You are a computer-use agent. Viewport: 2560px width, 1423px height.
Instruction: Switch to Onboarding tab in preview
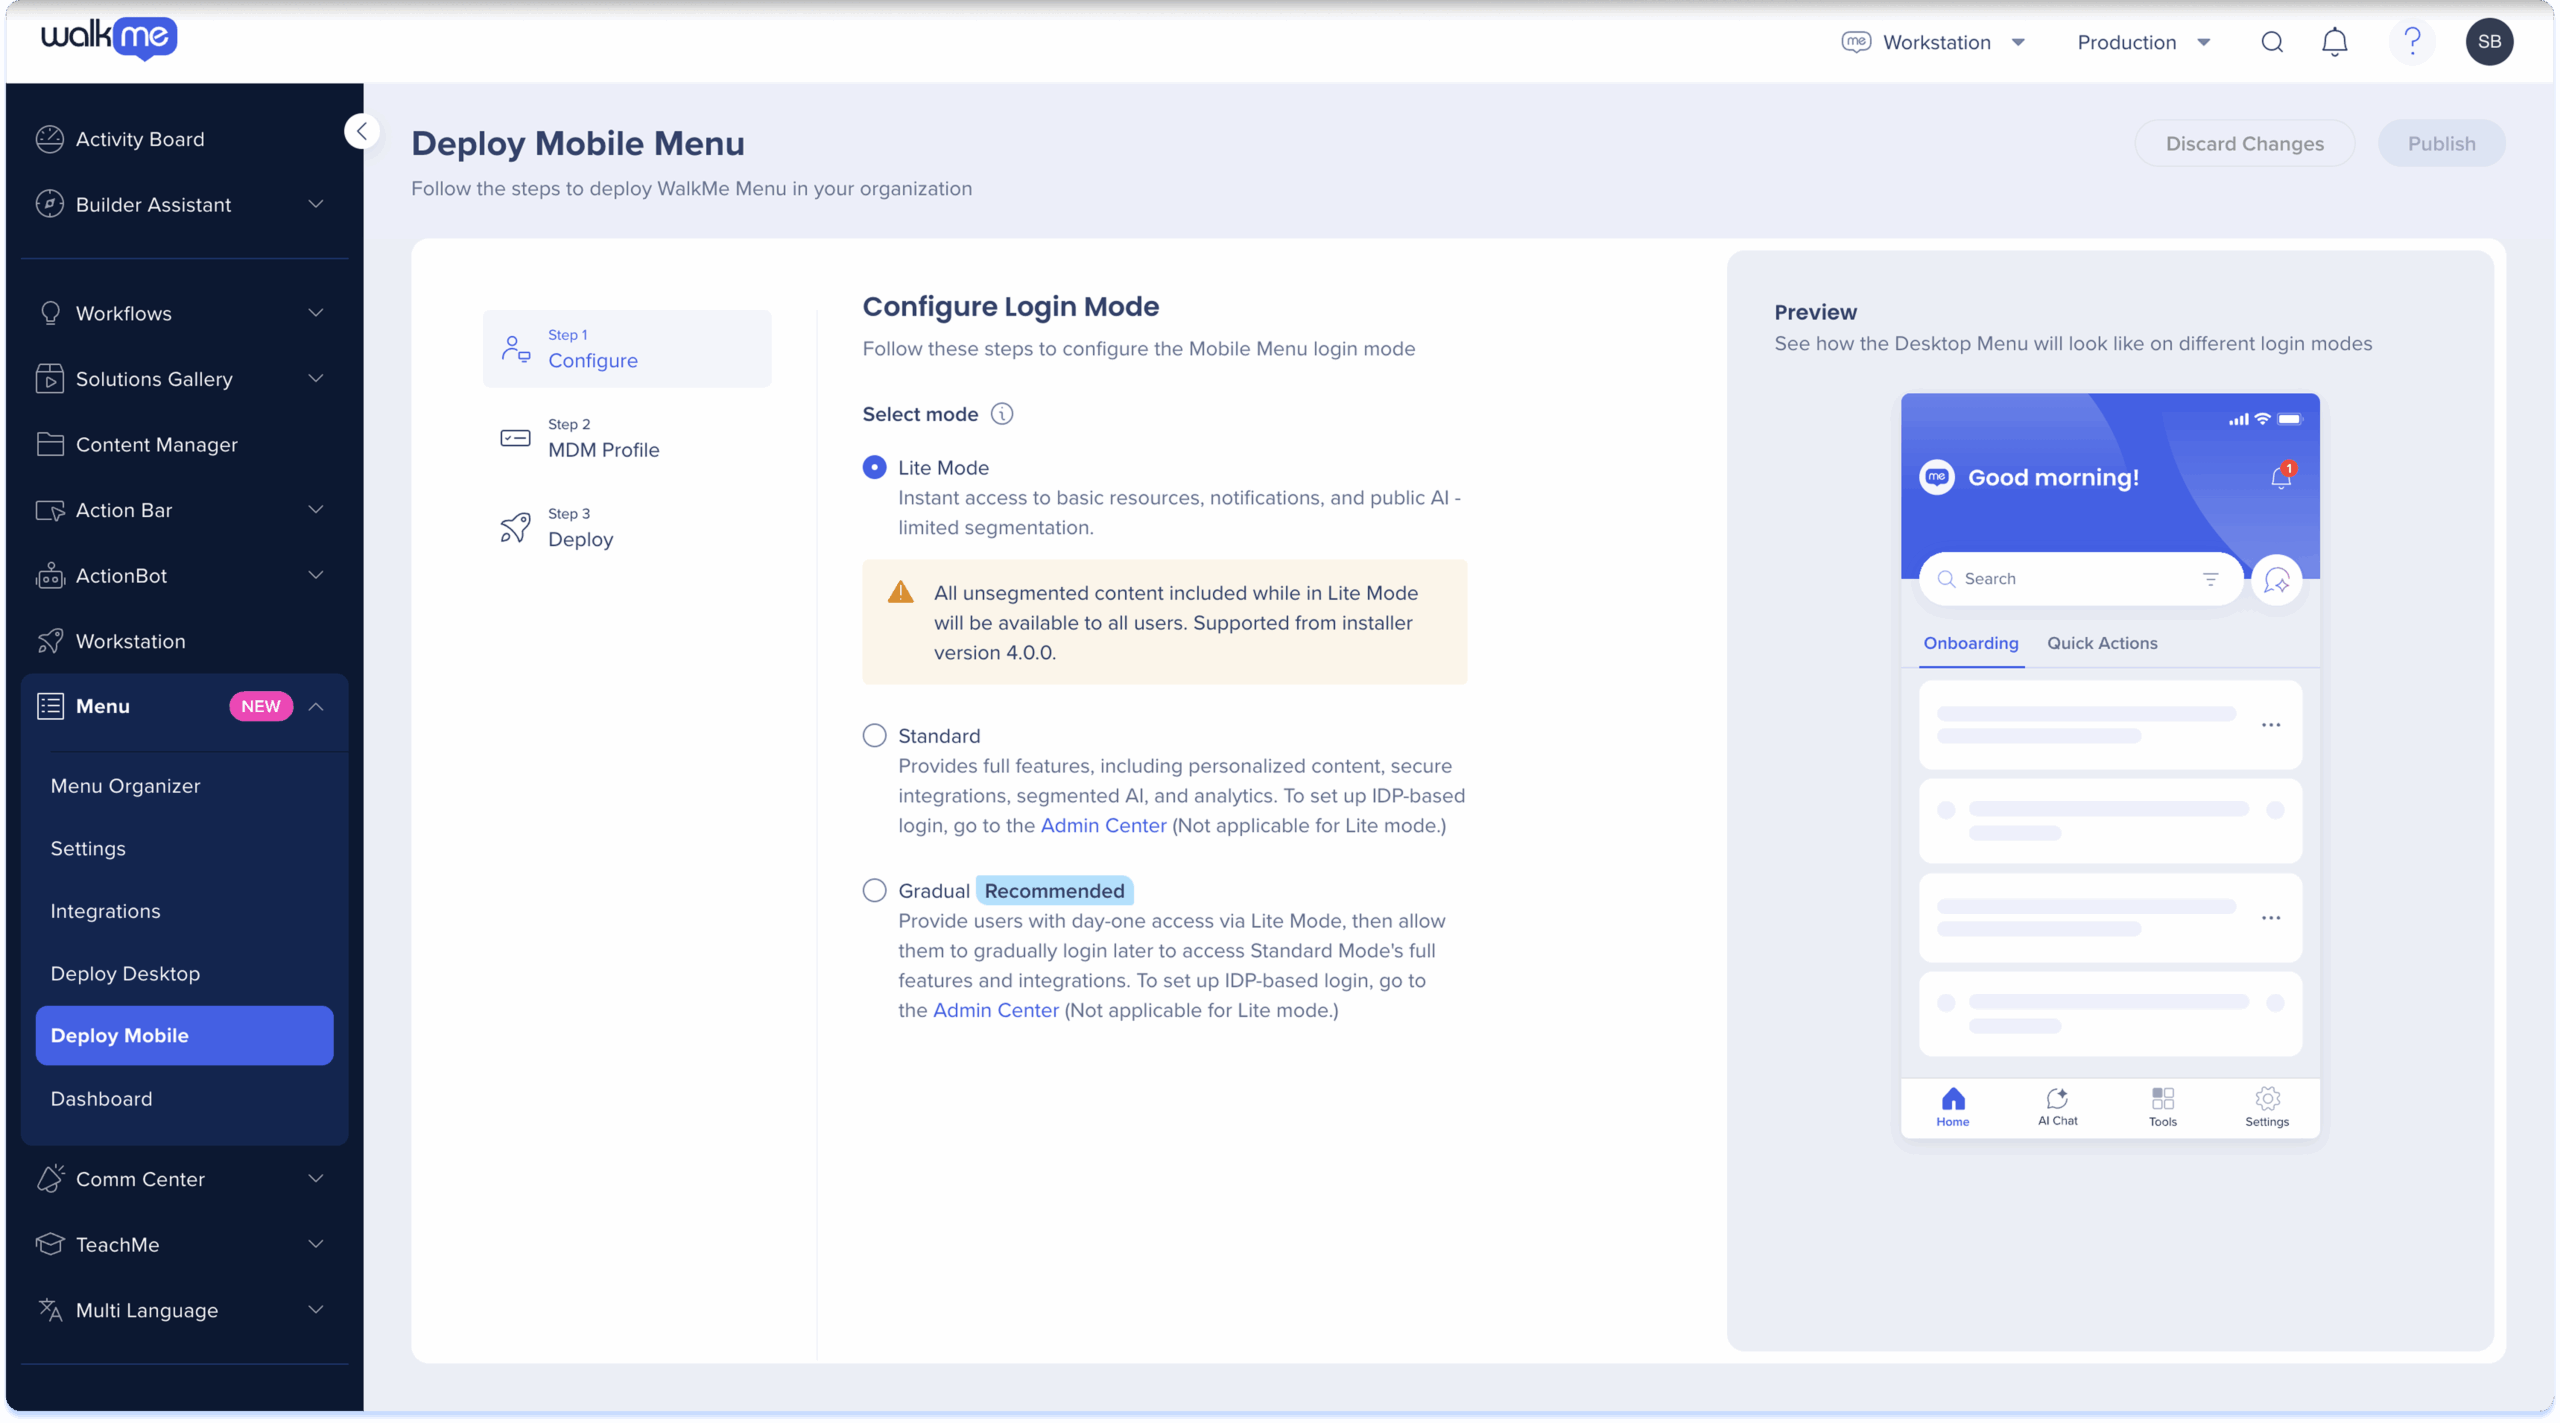1970,643
